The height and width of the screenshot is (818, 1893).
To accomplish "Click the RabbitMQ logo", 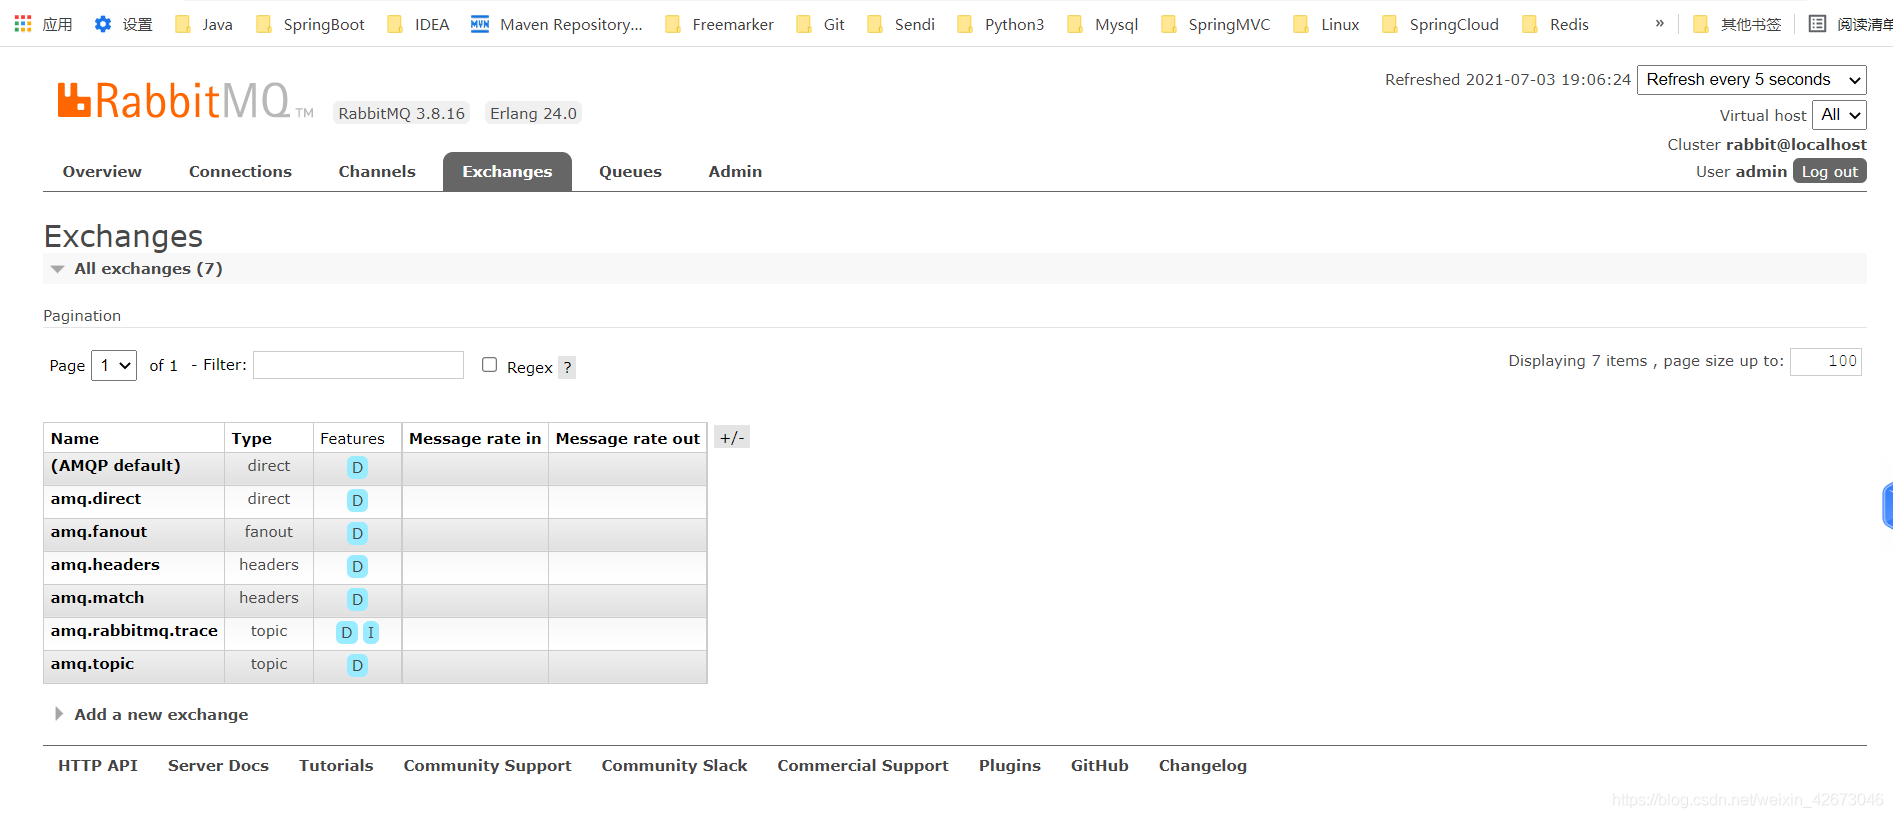I will click(185, 101).
